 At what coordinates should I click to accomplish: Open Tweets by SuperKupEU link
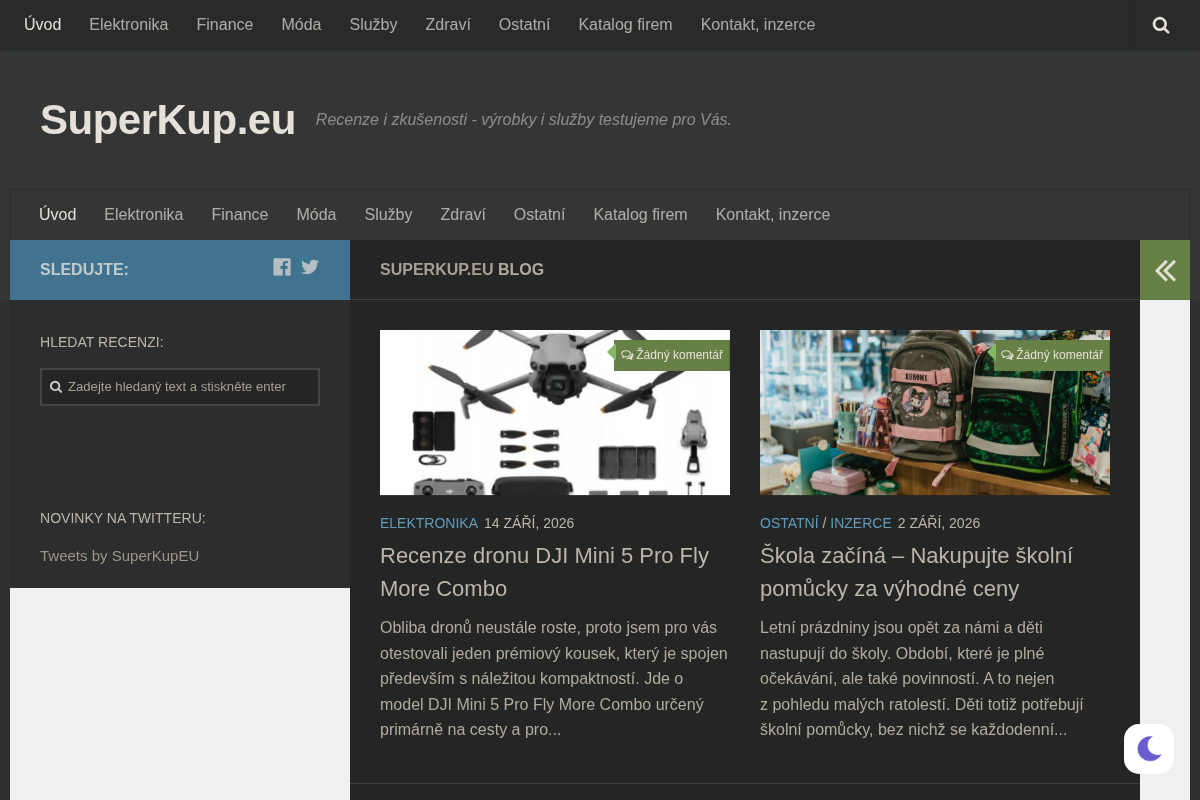(x=120, y=556)
